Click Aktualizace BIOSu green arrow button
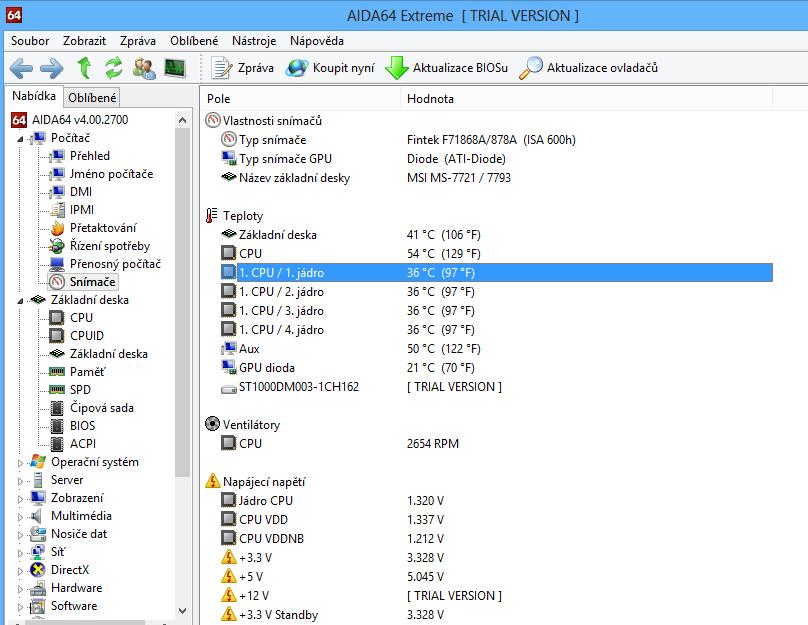Screen dimensions: 808x625 [447, 68]
